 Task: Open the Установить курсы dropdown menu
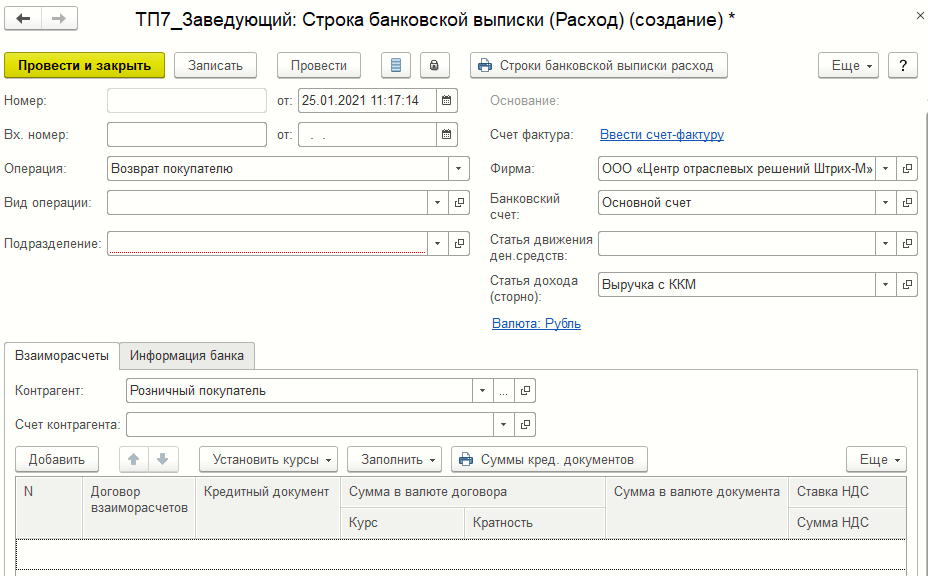point(268,459)
